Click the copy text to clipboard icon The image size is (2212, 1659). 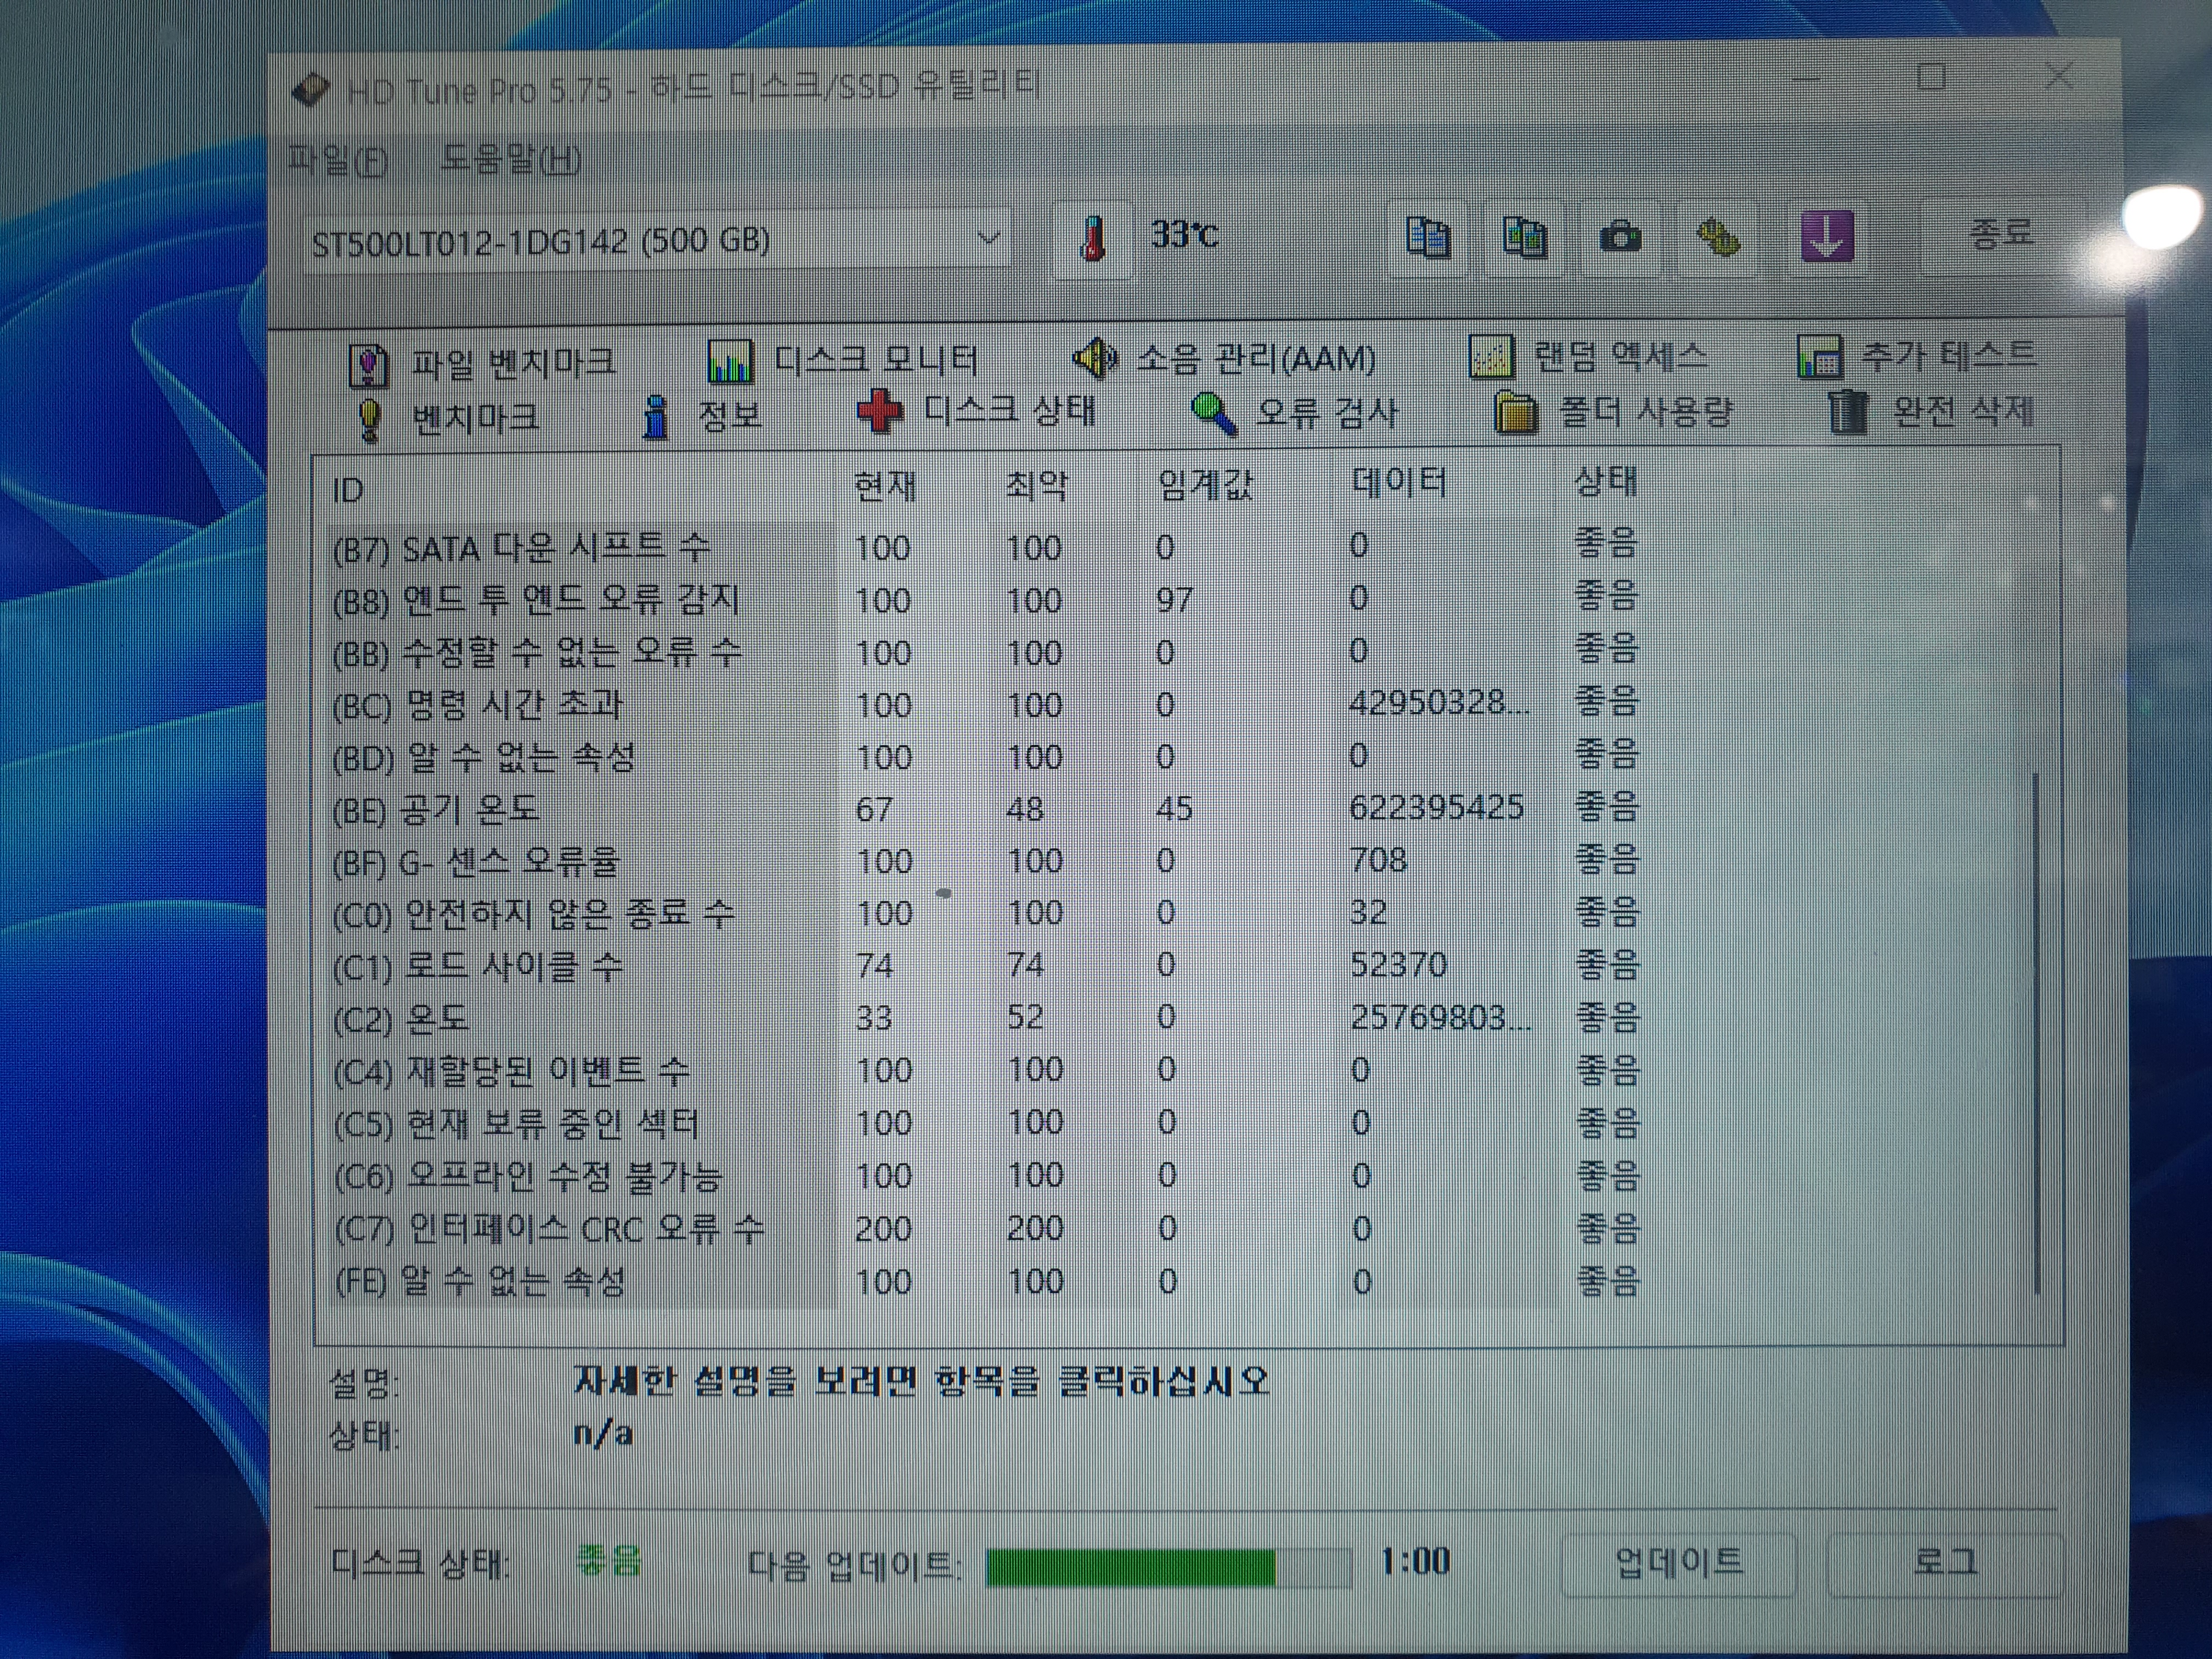coord(1427,239)
